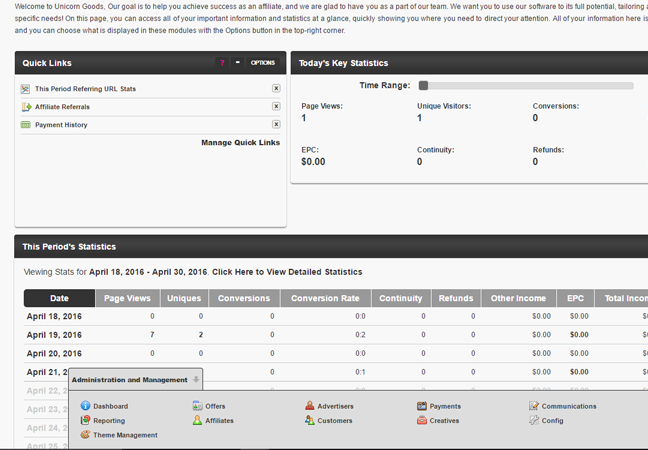
Task: Open the Dashboard icon in admin menu
Action: (86, 406)
